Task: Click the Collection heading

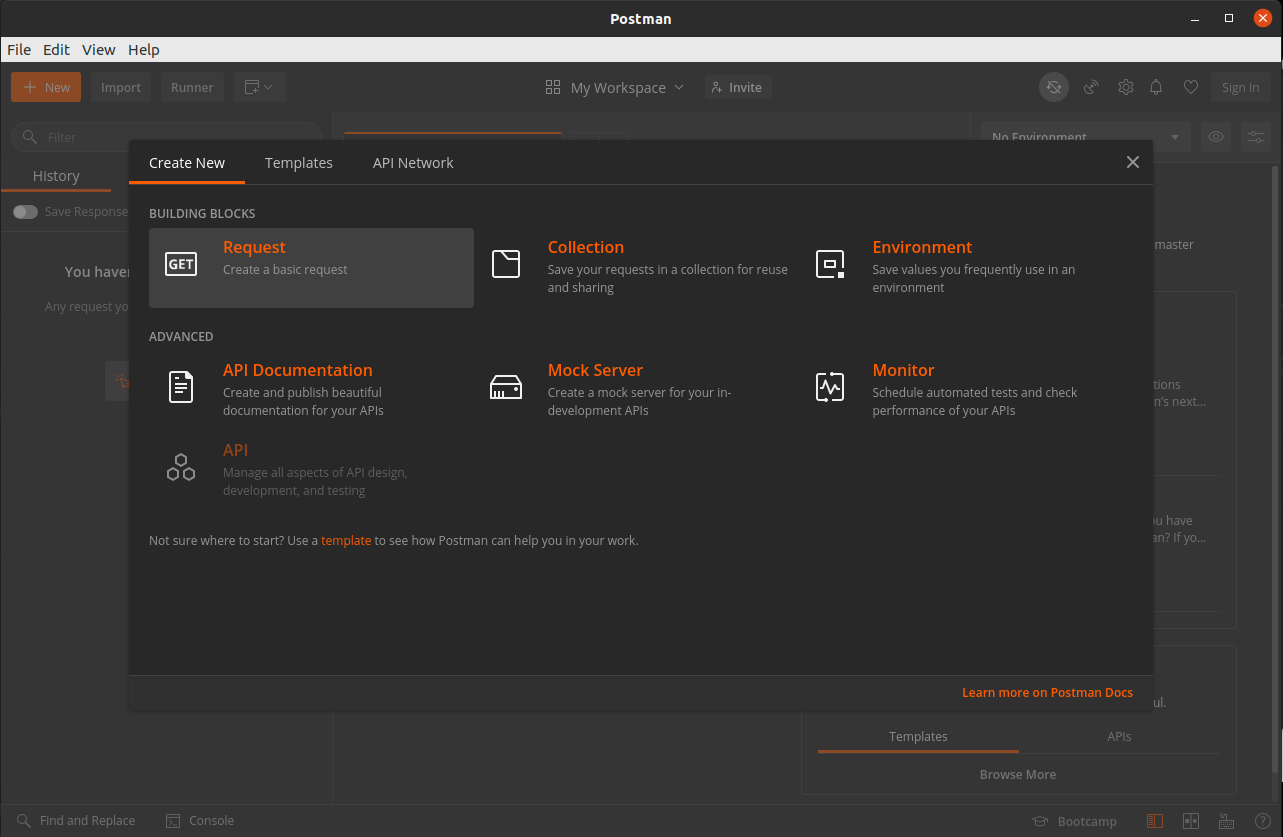Action: click(x=586, y=247)
